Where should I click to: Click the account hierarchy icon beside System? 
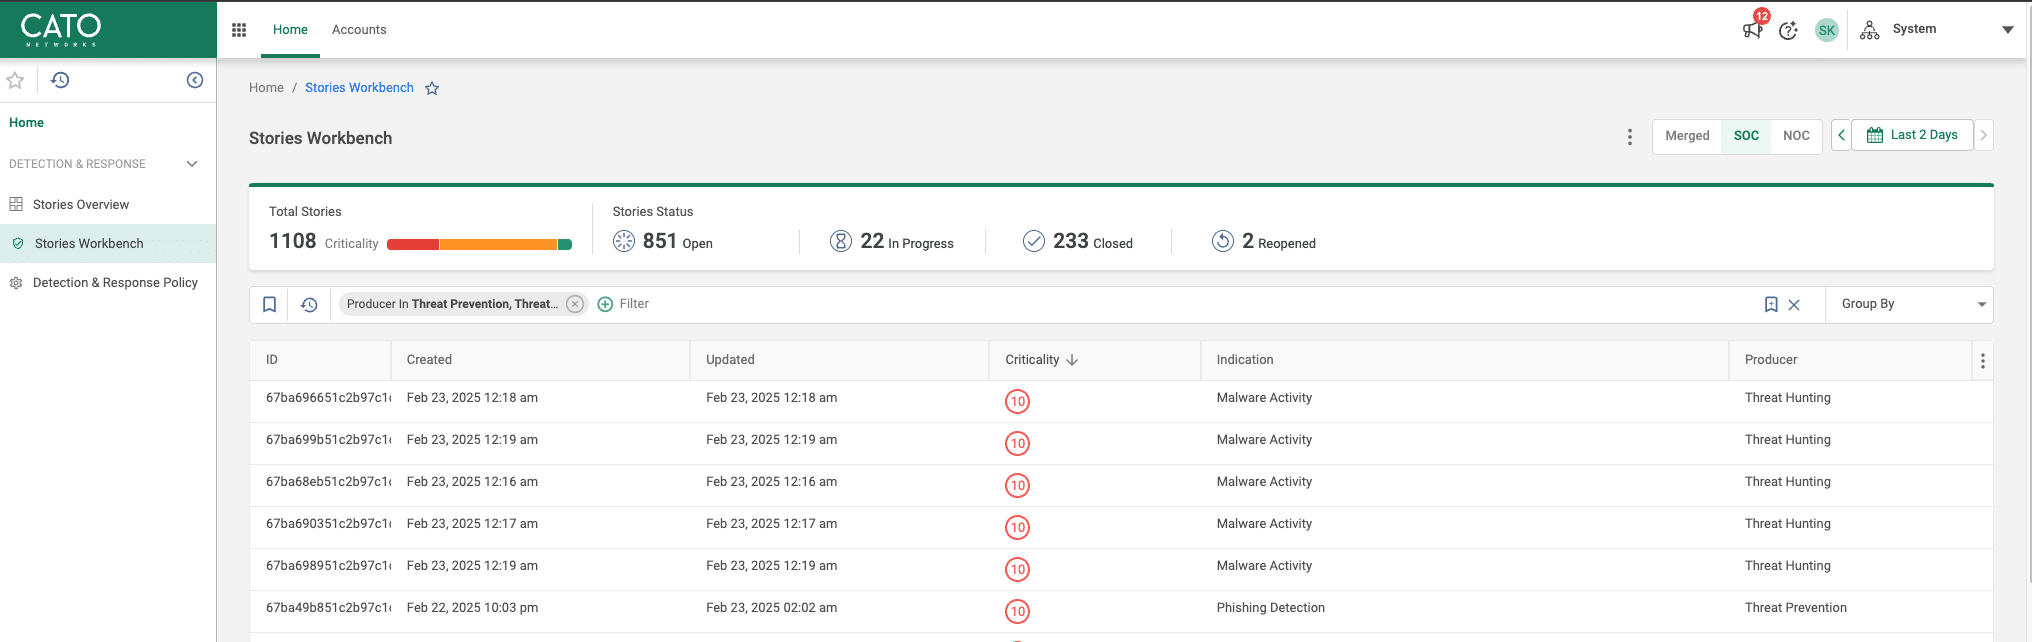(1869, 30)
